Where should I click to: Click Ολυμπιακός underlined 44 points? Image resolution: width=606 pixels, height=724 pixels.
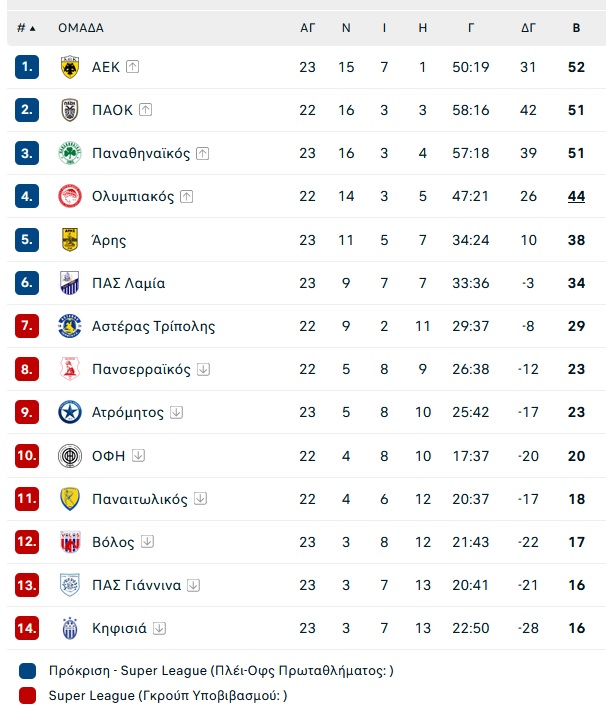click(x=576, y=196)
